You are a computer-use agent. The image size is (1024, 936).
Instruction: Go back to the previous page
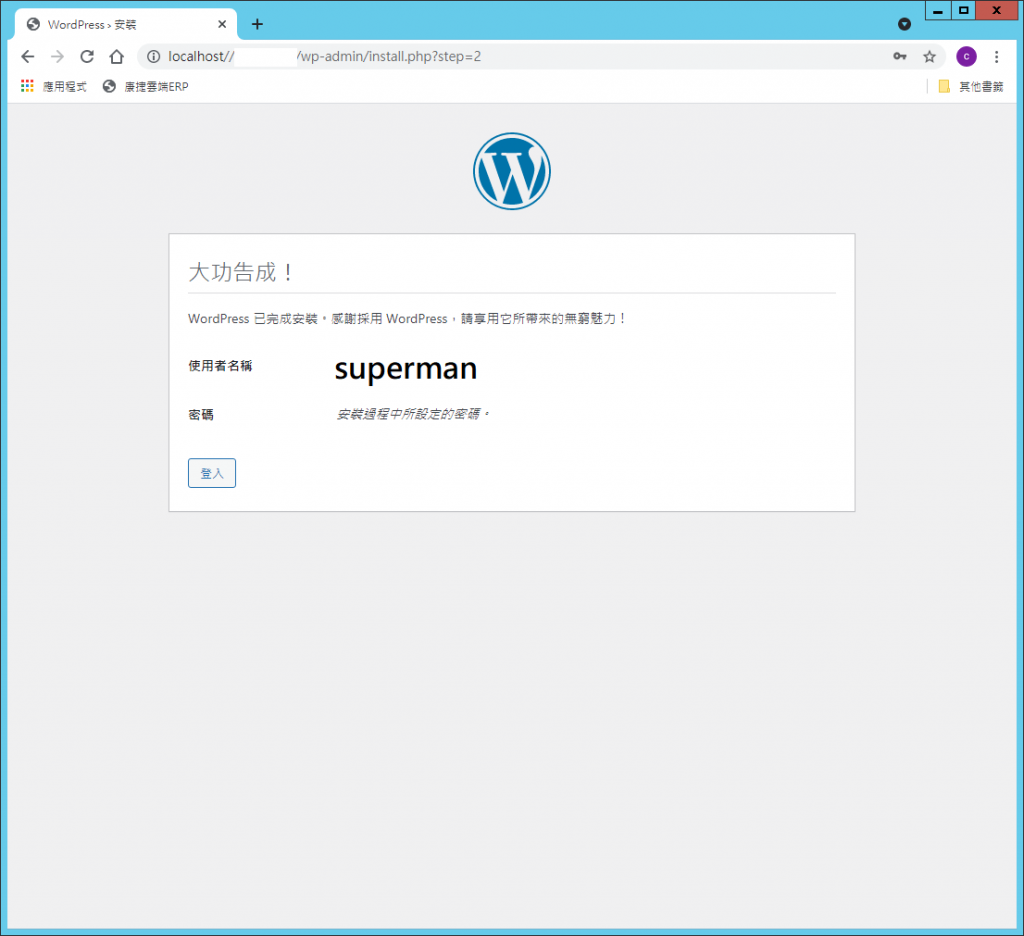pyautogui.click(x=28, y=56)
